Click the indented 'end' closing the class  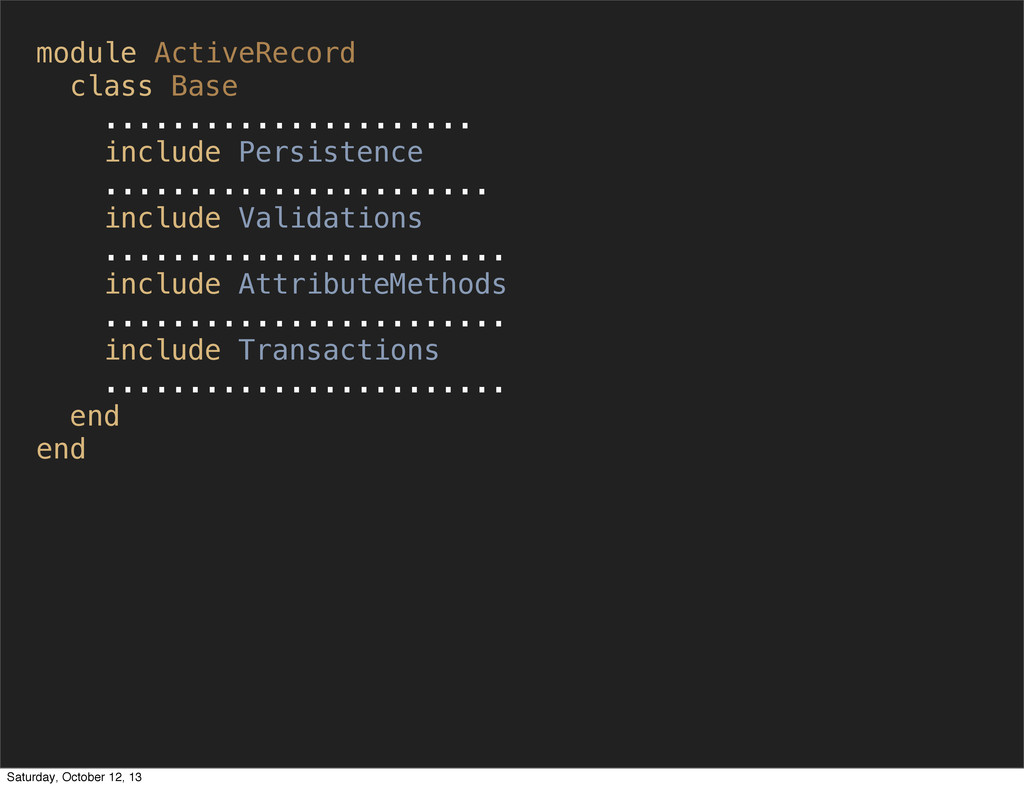(95, 417)
